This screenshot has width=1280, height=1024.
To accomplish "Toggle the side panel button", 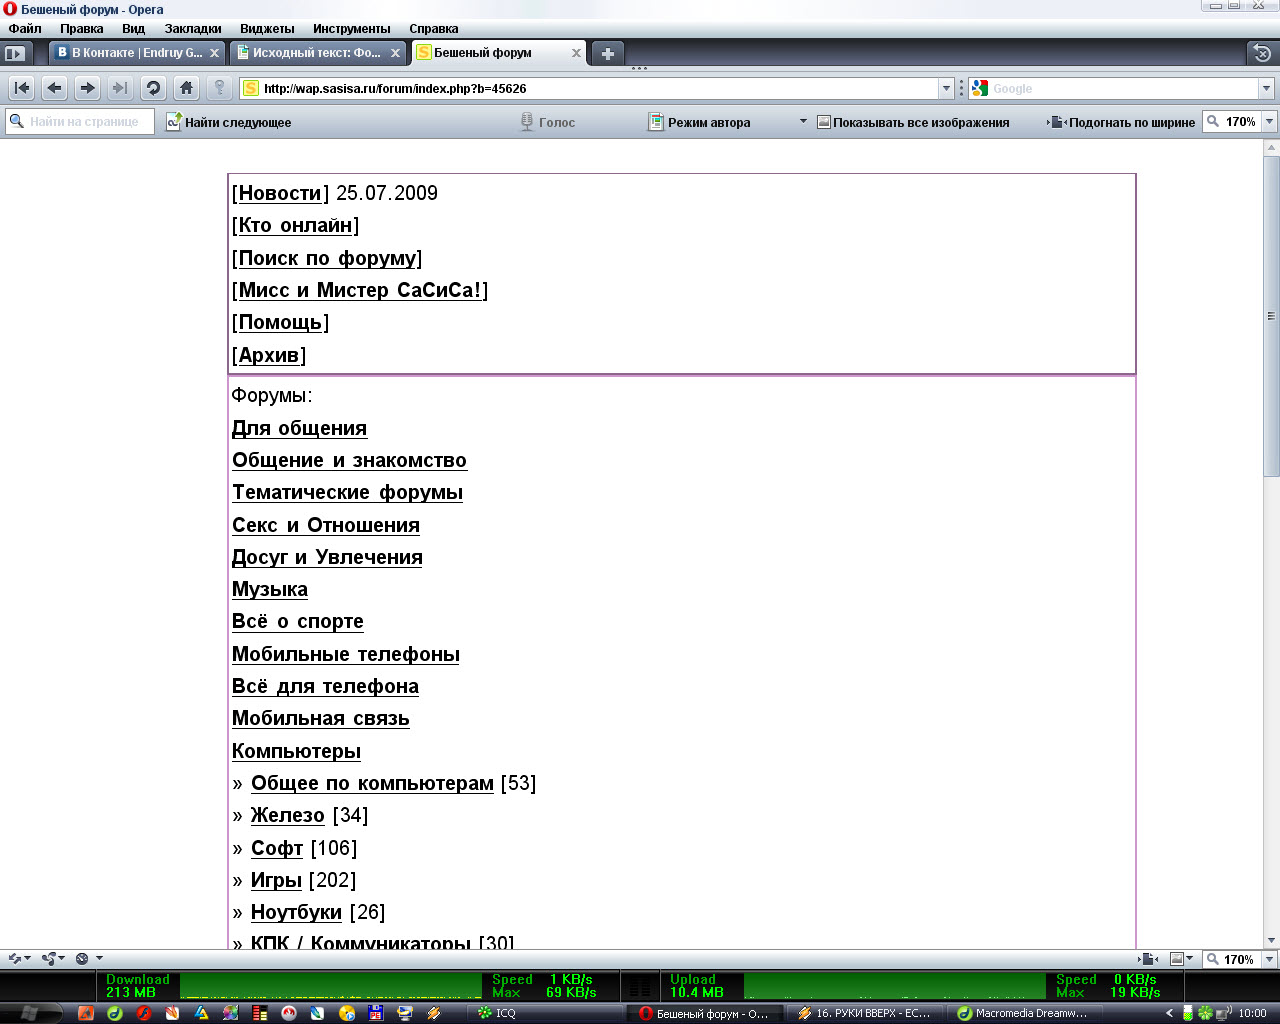I will pyautogui.click(x=15, y=53).
